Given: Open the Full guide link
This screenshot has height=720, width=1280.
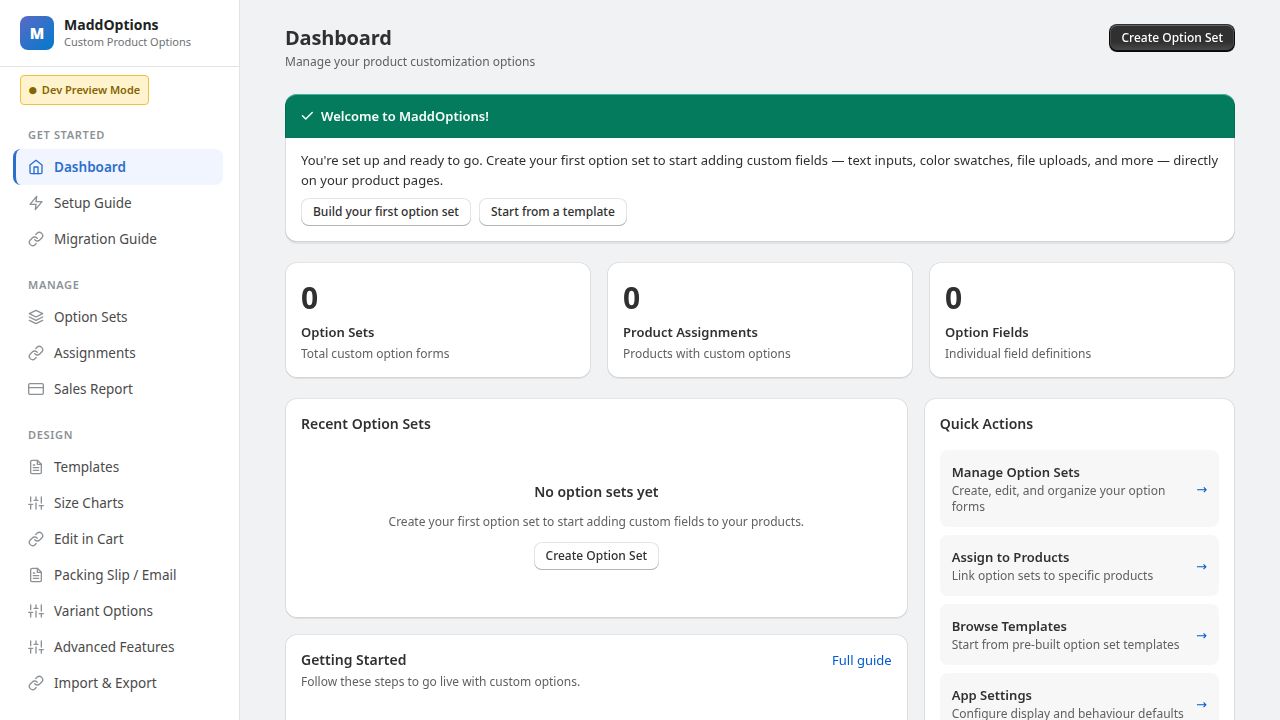Looking at the screenshot, I should coord(861,660).
